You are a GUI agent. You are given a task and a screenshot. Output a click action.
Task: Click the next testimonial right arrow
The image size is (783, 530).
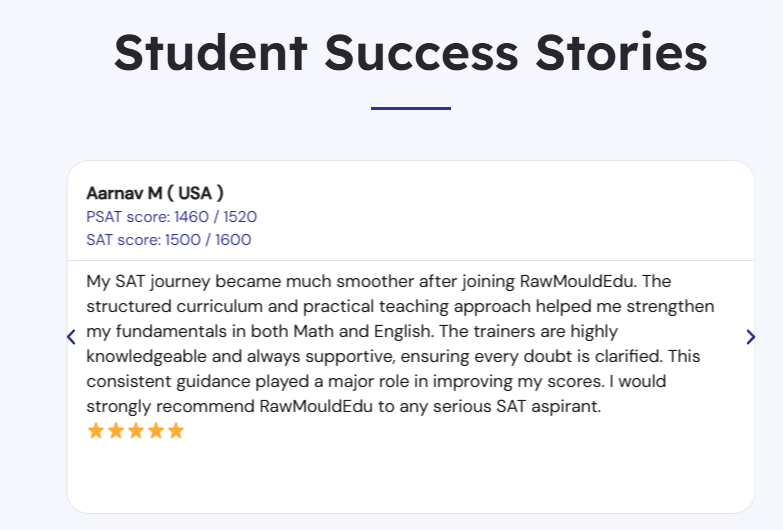point(751,337)
